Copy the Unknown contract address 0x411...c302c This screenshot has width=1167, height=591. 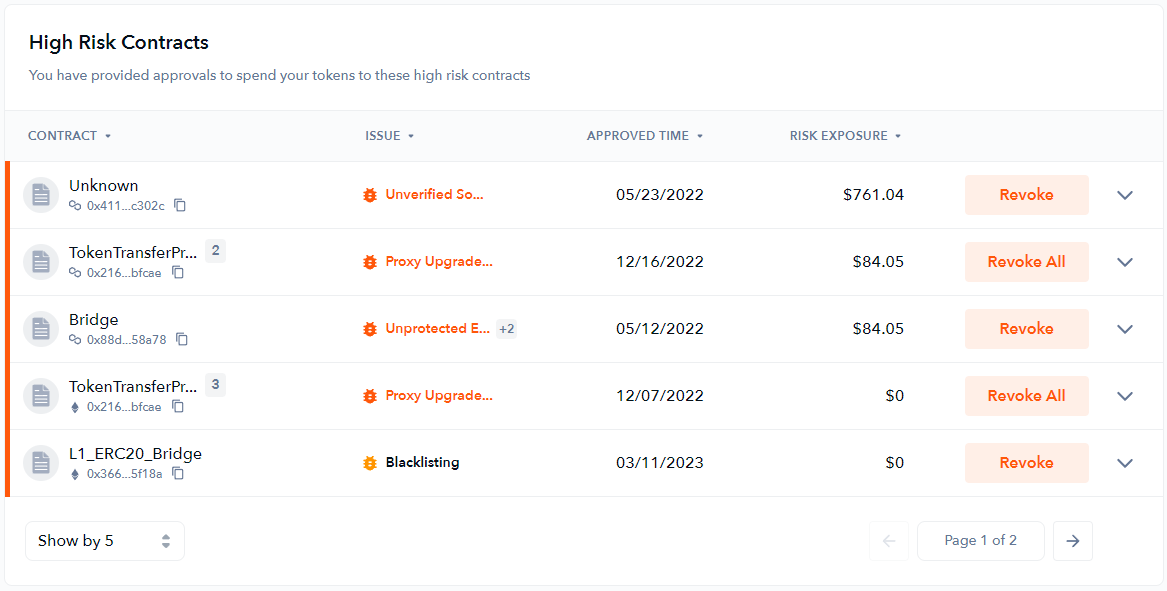tap(180, 205)
